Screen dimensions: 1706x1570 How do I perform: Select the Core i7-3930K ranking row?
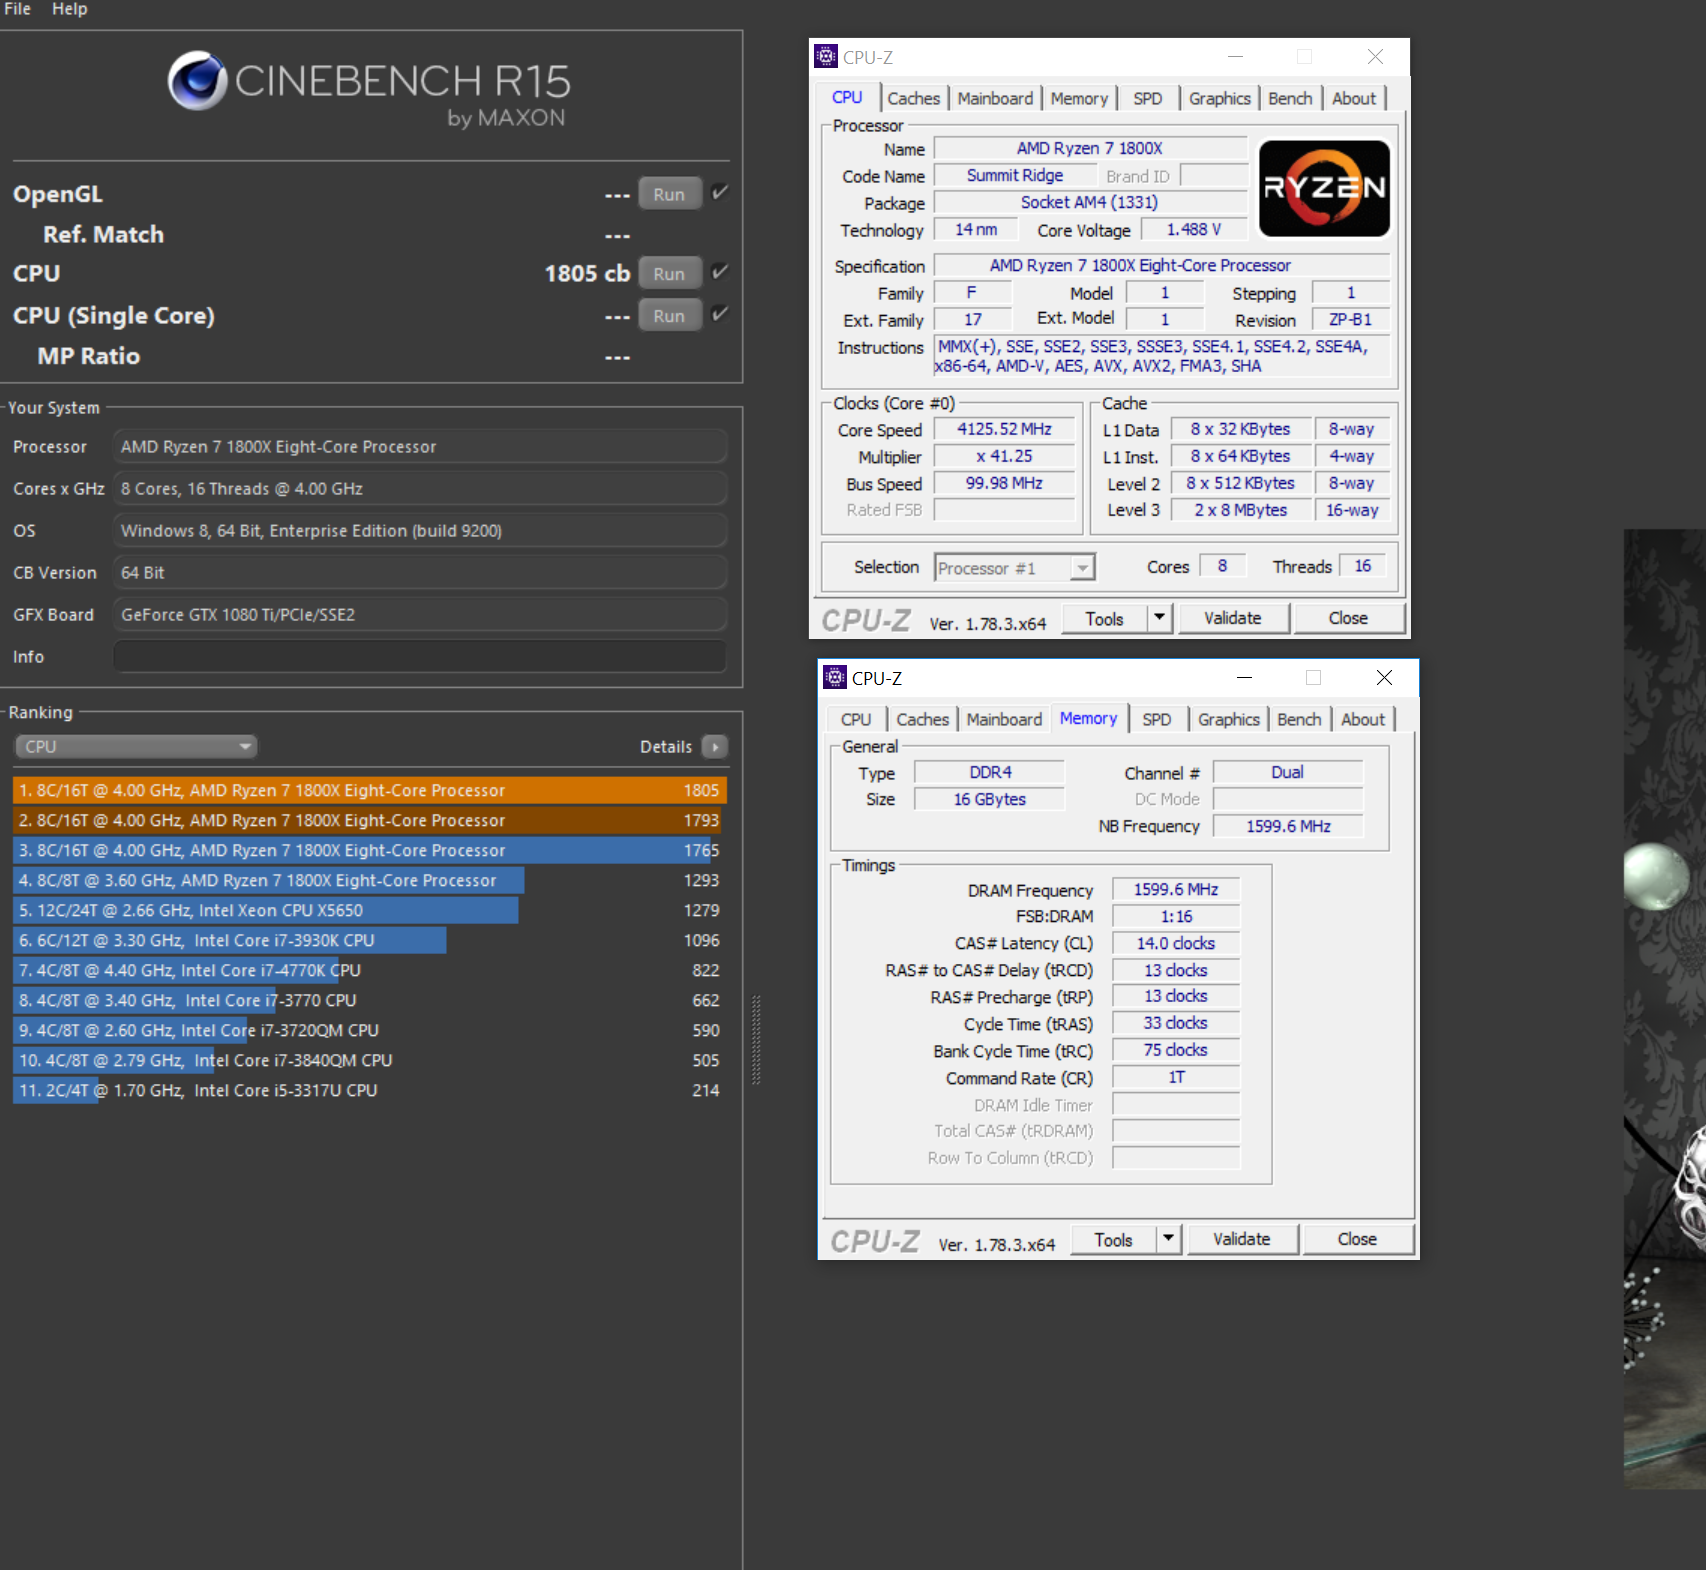click(369, 940)
